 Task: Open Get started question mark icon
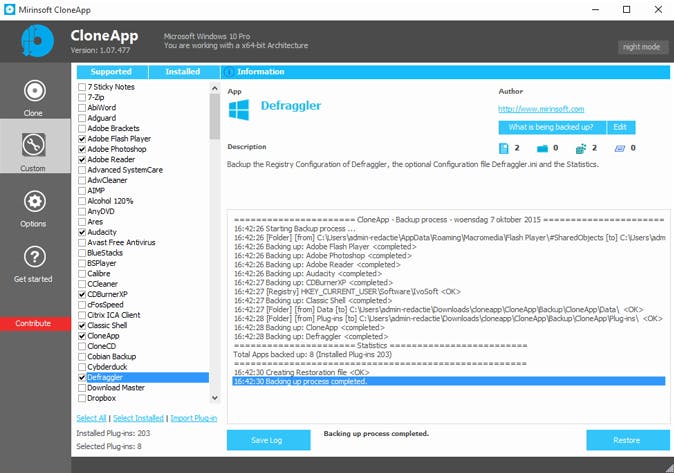tap(34, 257)
